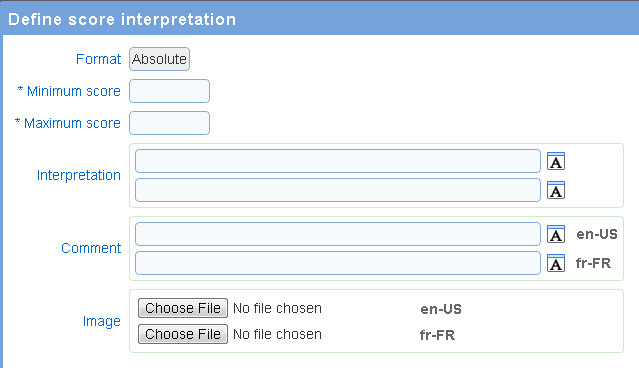Click the Minimum score label
This screenshot has width=639, height=368.
click(69, 91)
